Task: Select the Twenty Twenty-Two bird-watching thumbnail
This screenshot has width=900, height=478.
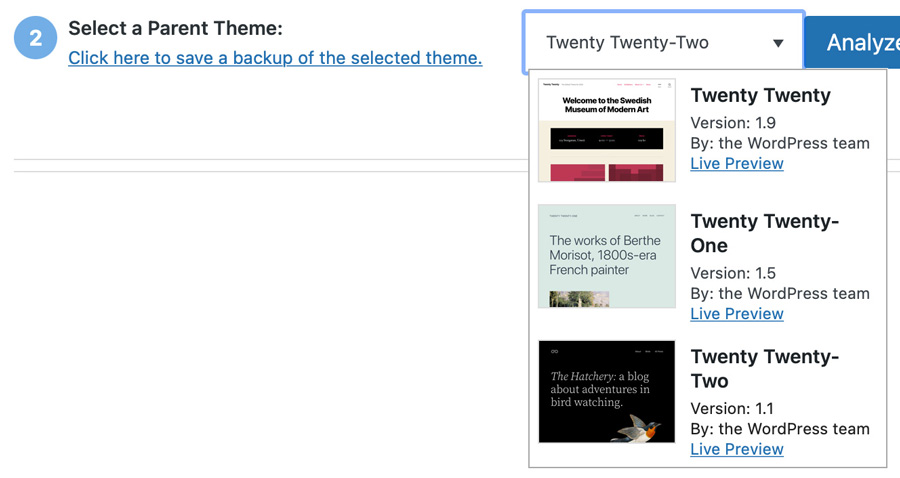Action: [607, 391]
